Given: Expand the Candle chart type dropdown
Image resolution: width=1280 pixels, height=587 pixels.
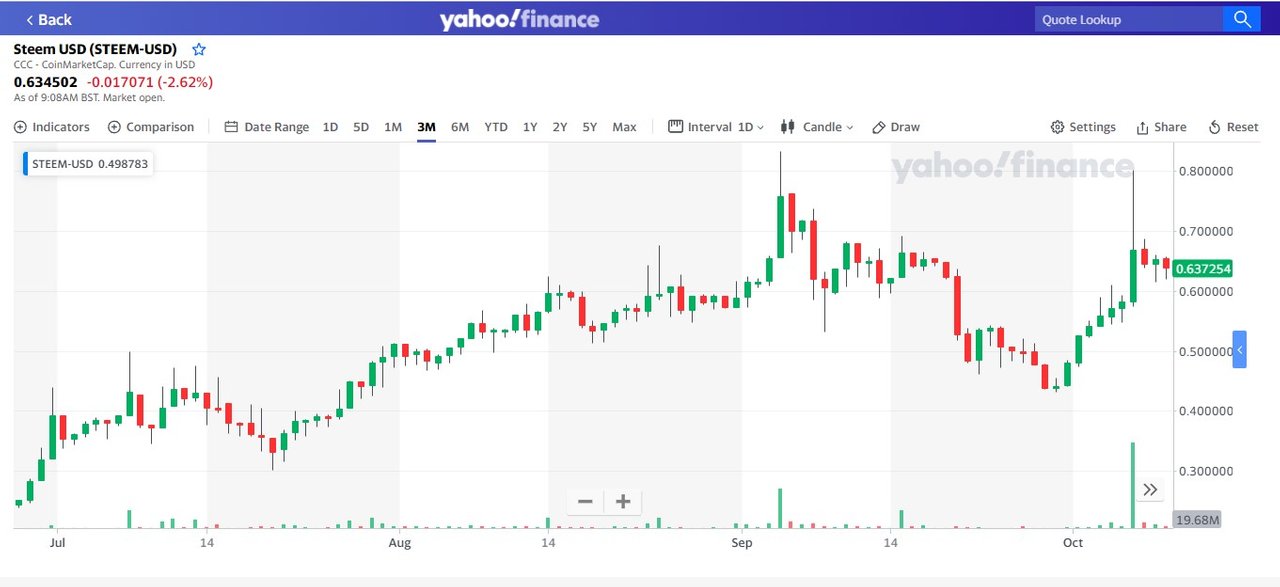Looking at the screenshot, I should (x=817, y=127).
